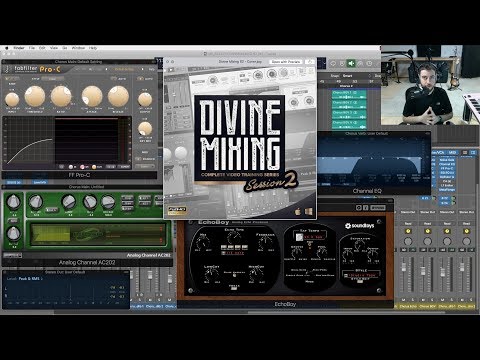This screenshot has height=360, width=480.
Task: Open the Window menu in menu bar
Action: 78,48
